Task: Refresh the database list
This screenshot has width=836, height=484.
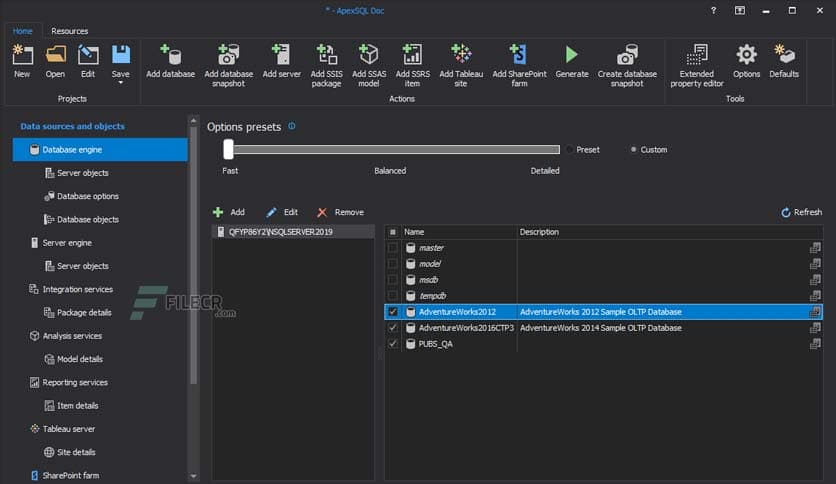Action: pyautogui.click(x=801, y=212)
